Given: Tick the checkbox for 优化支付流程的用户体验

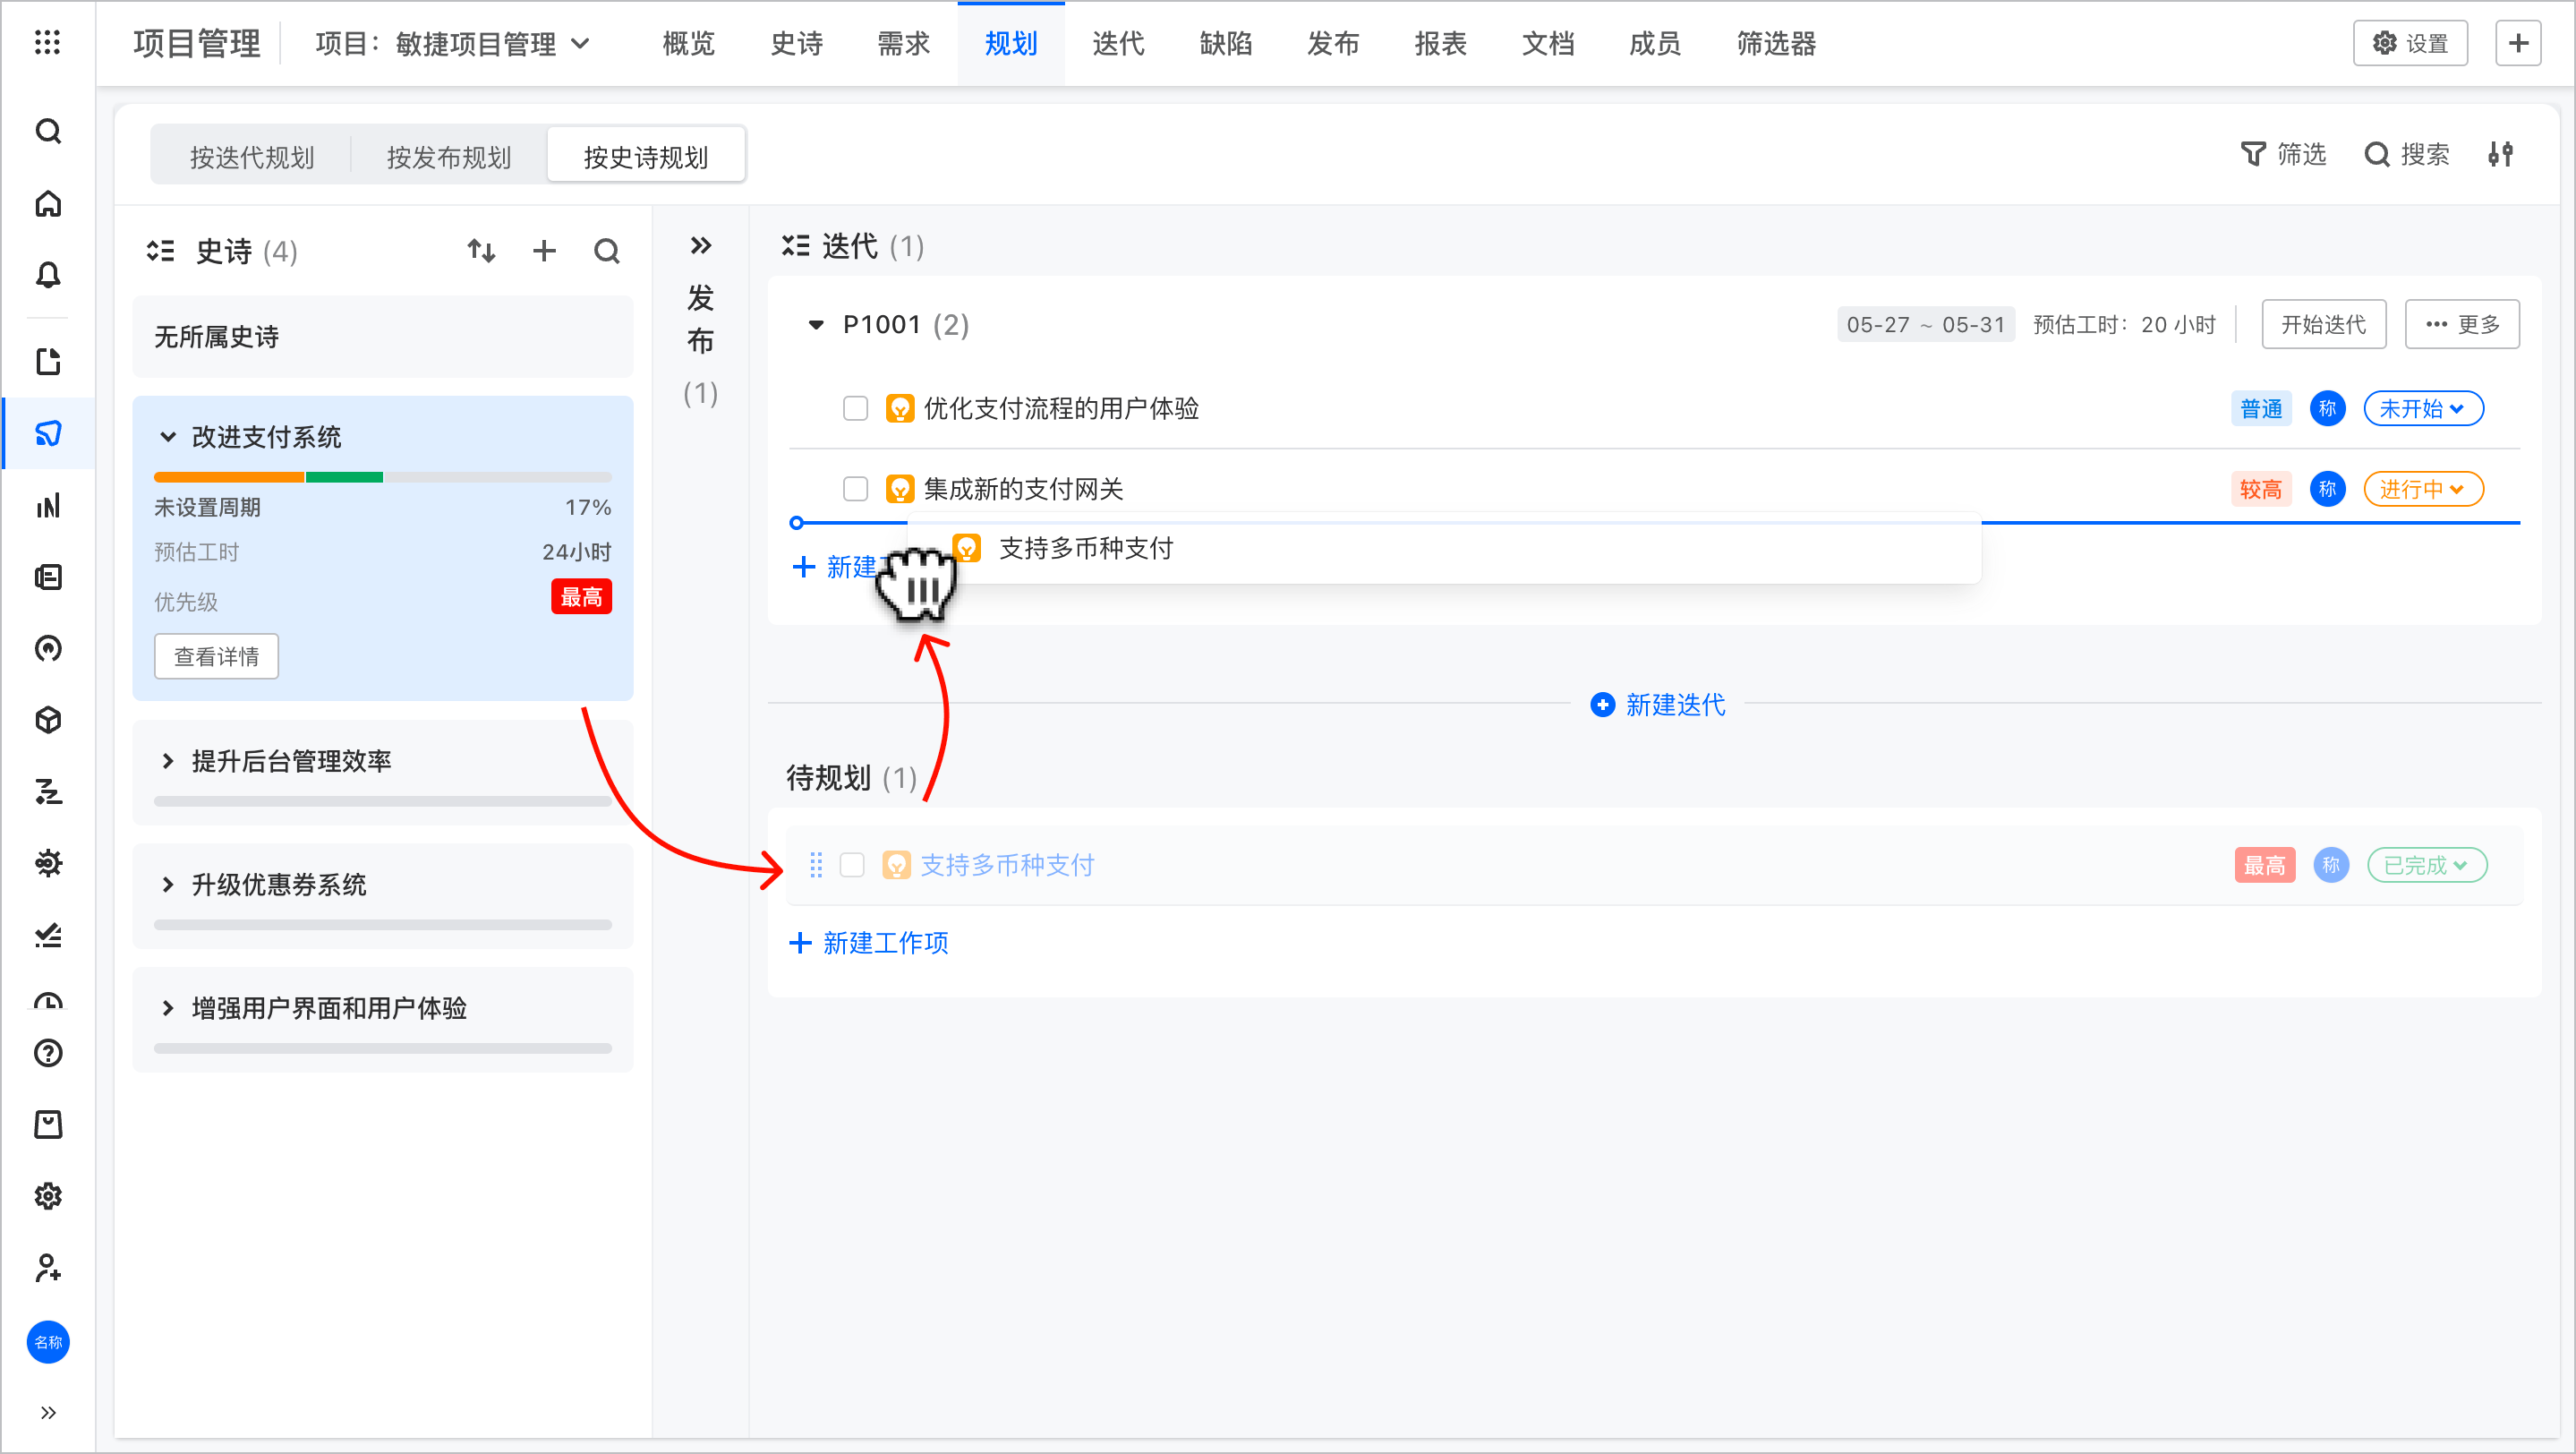Looking at the screenshot, I should (855, 408).
